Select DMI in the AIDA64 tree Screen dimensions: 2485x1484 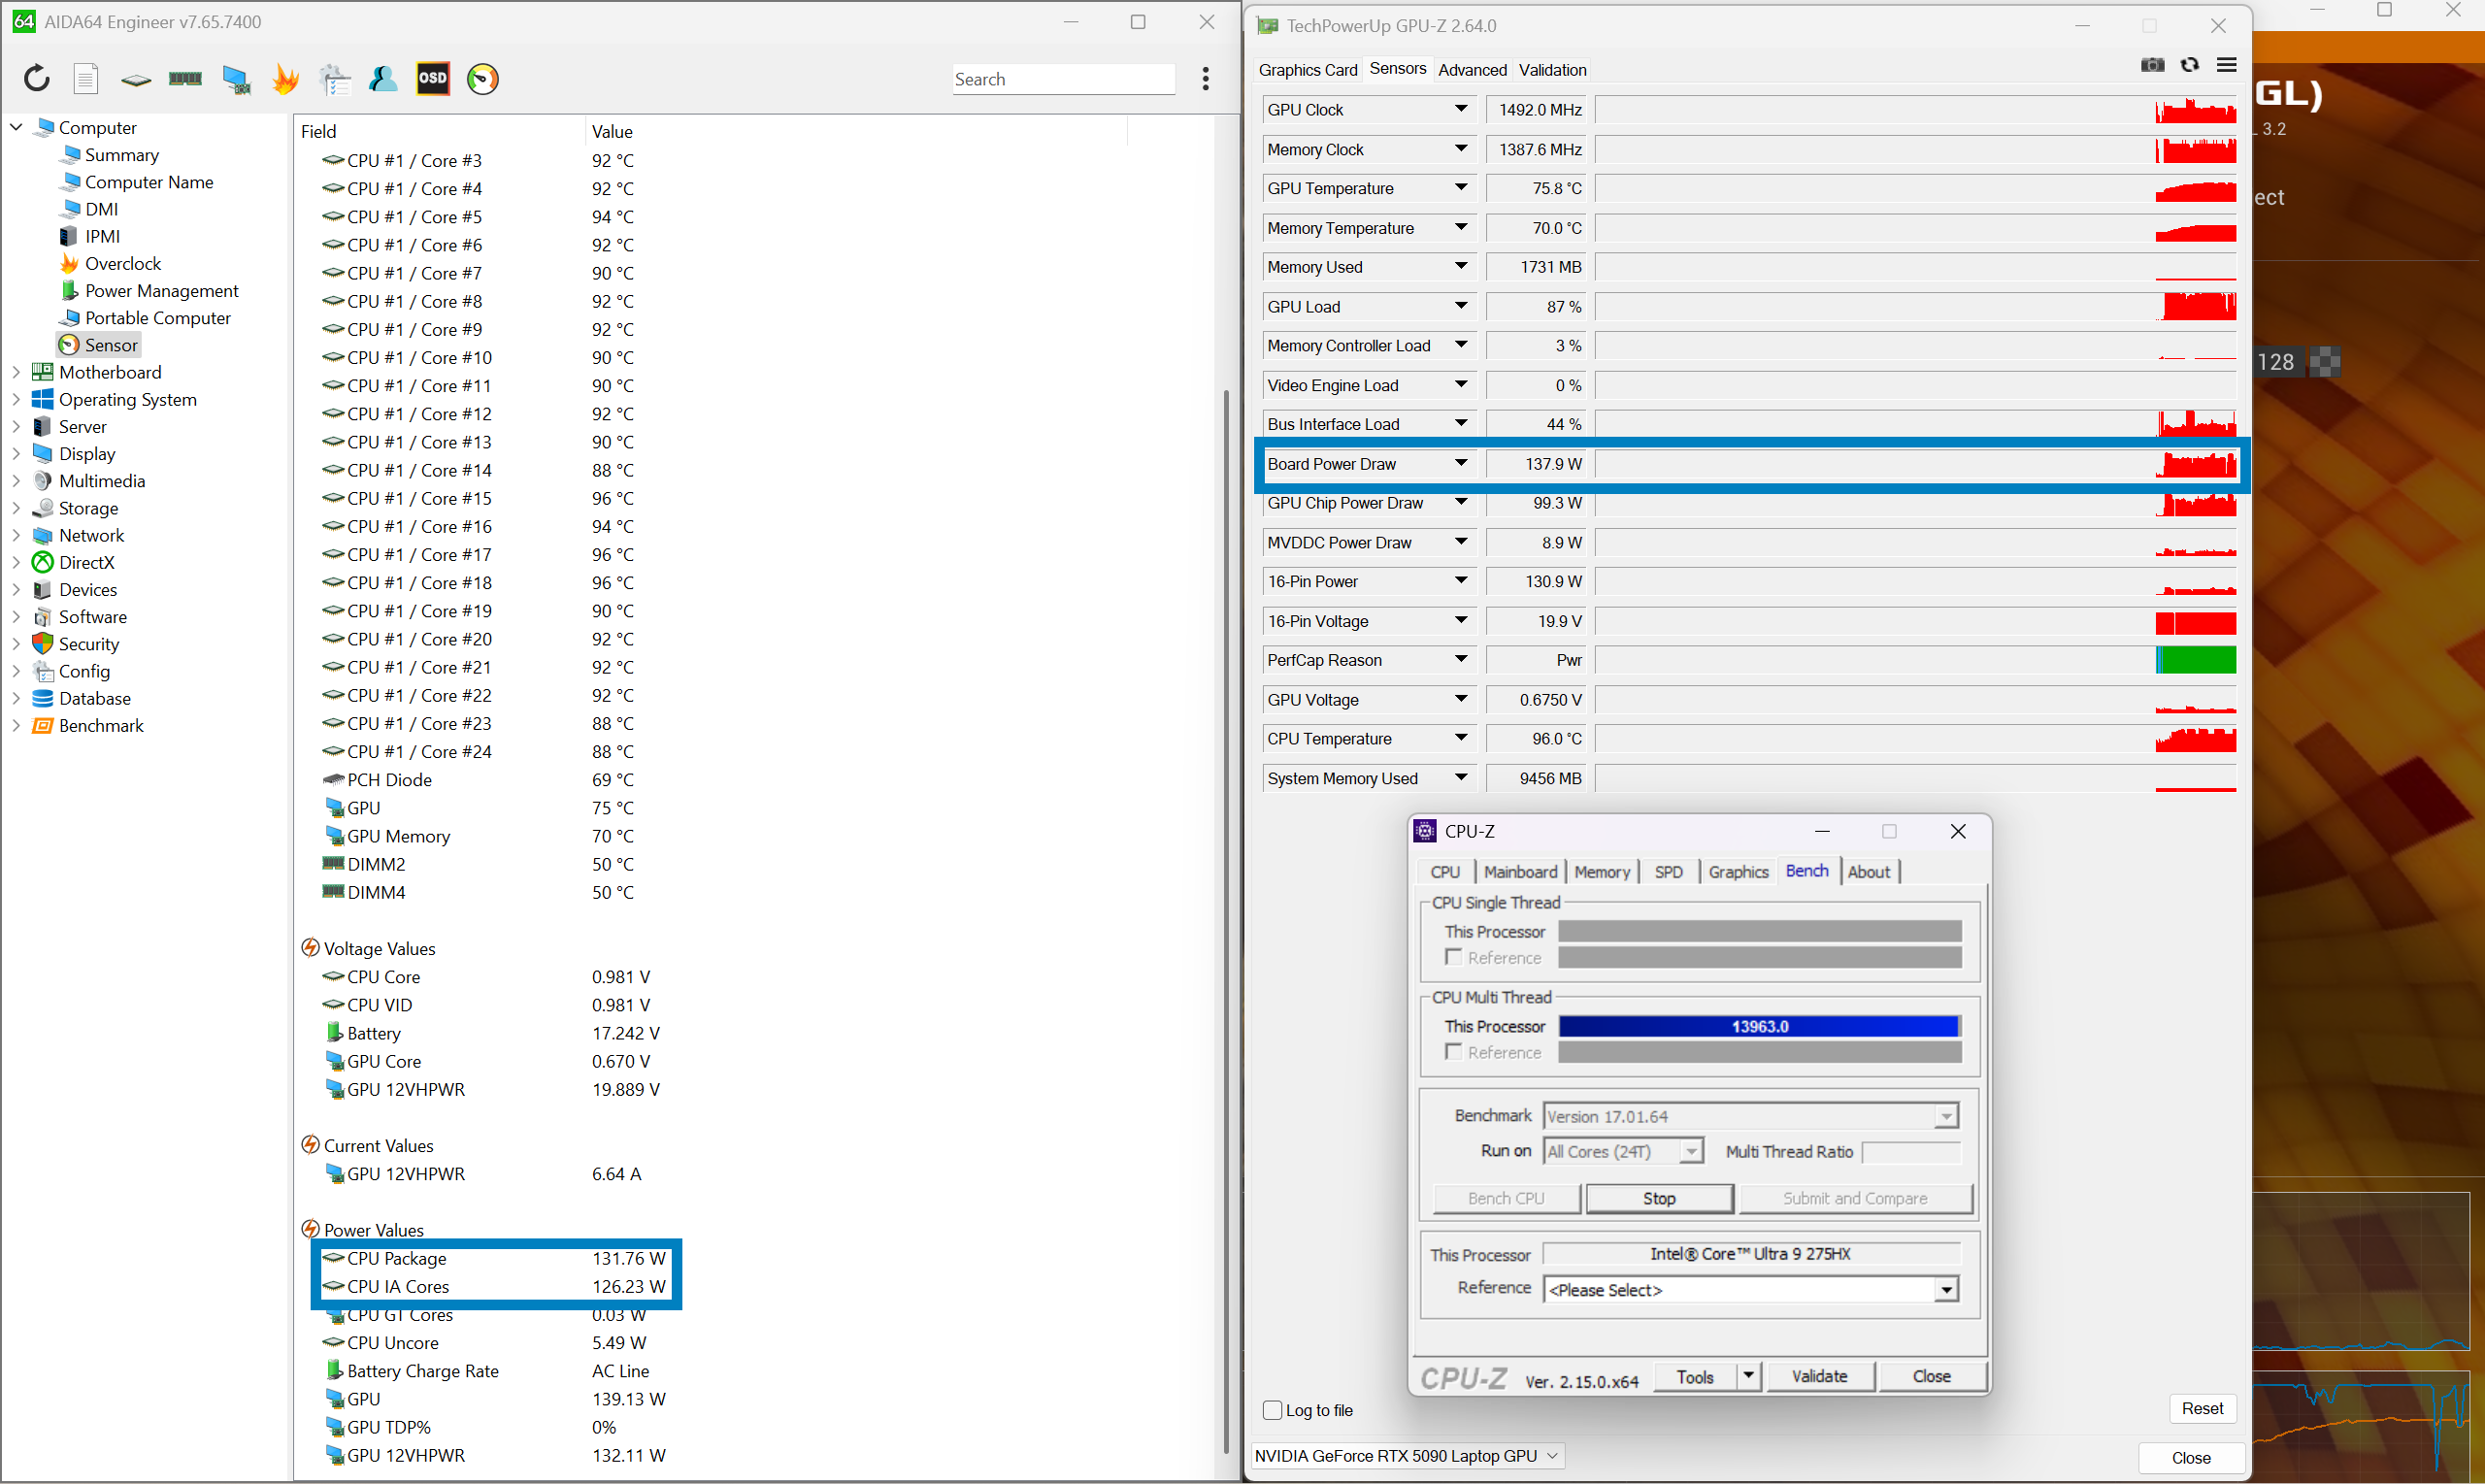(101, 210)
